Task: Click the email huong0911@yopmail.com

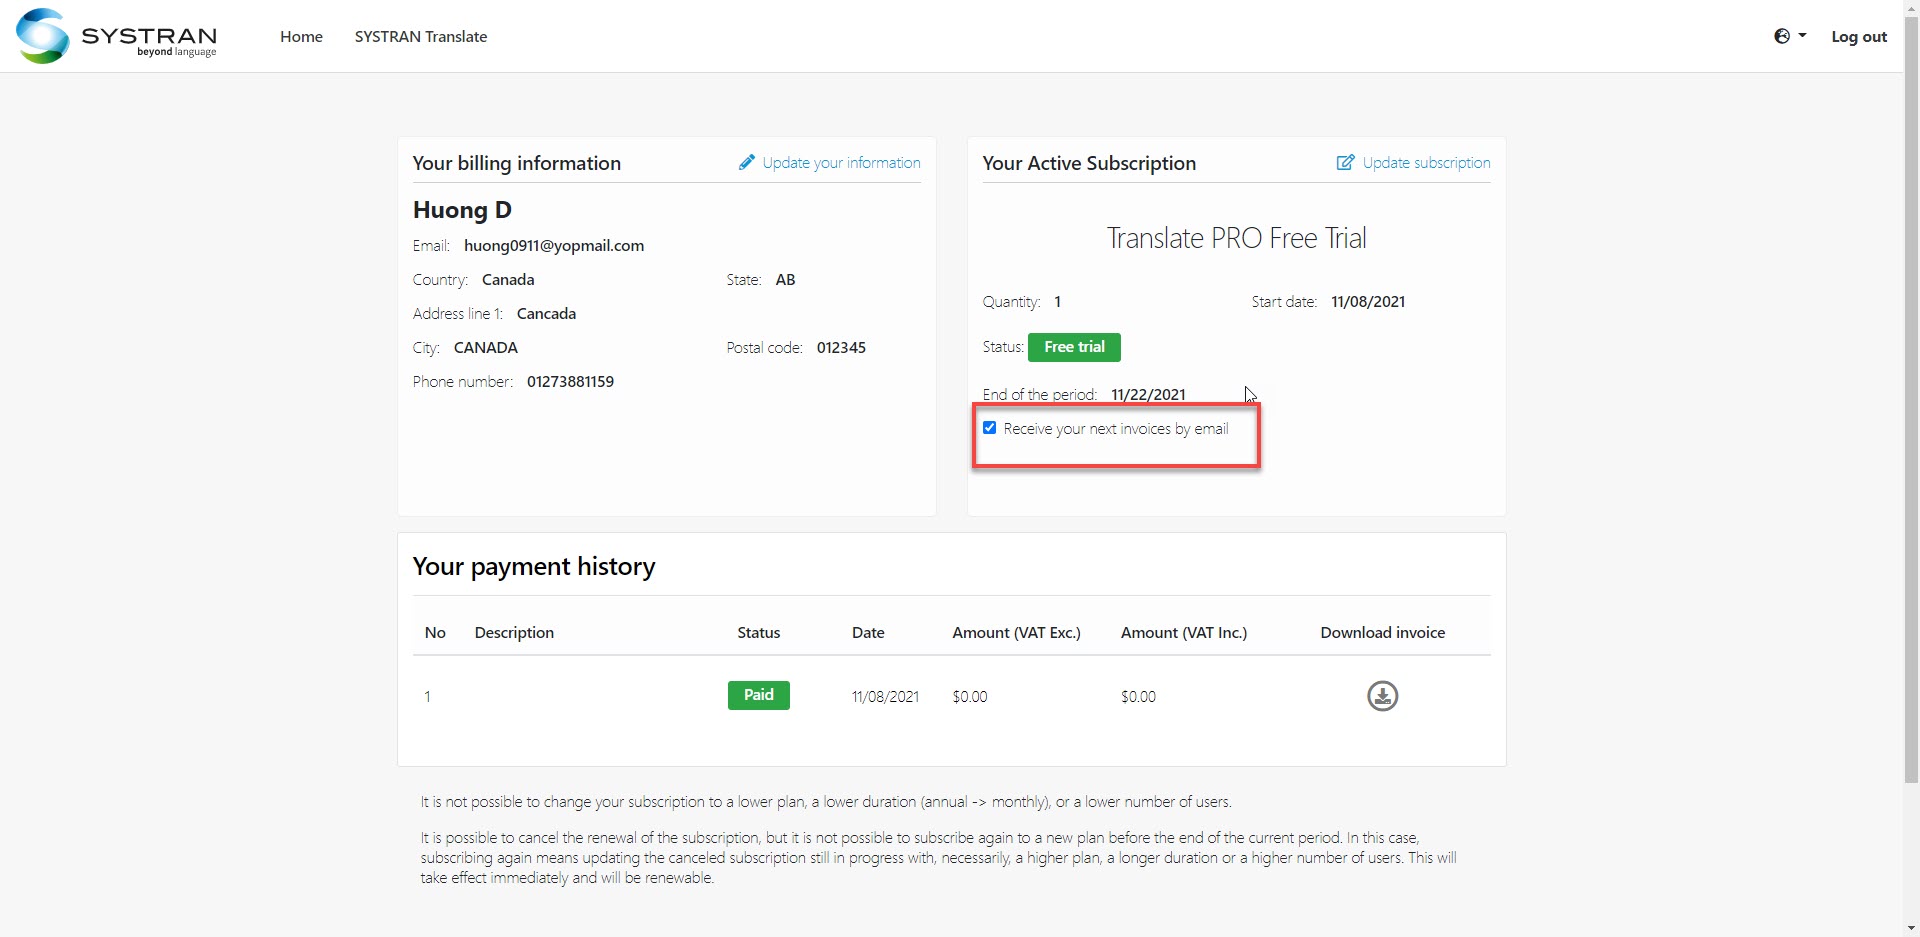Action: pyautogui.click(x=554, y=245)
